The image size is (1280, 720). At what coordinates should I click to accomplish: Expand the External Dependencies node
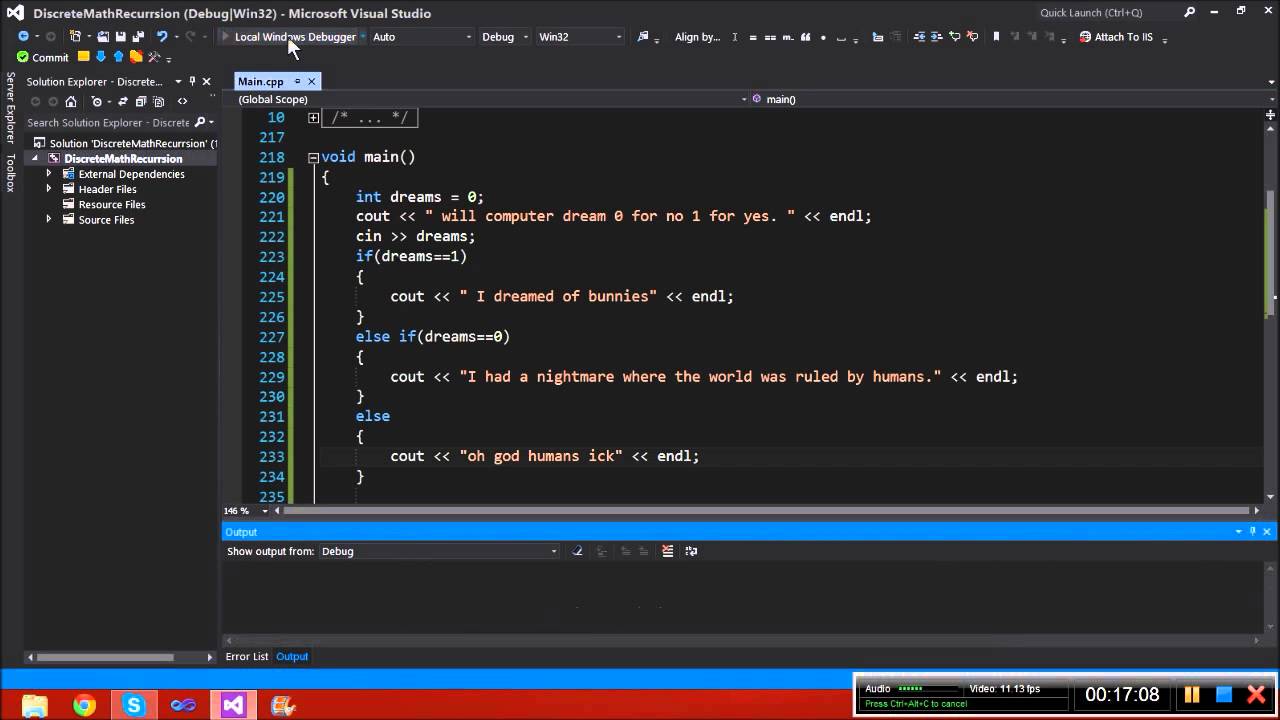[x=48, y=174]
